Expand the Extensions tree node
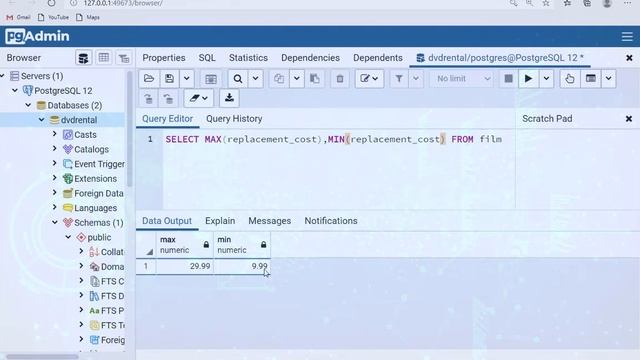 55,178
